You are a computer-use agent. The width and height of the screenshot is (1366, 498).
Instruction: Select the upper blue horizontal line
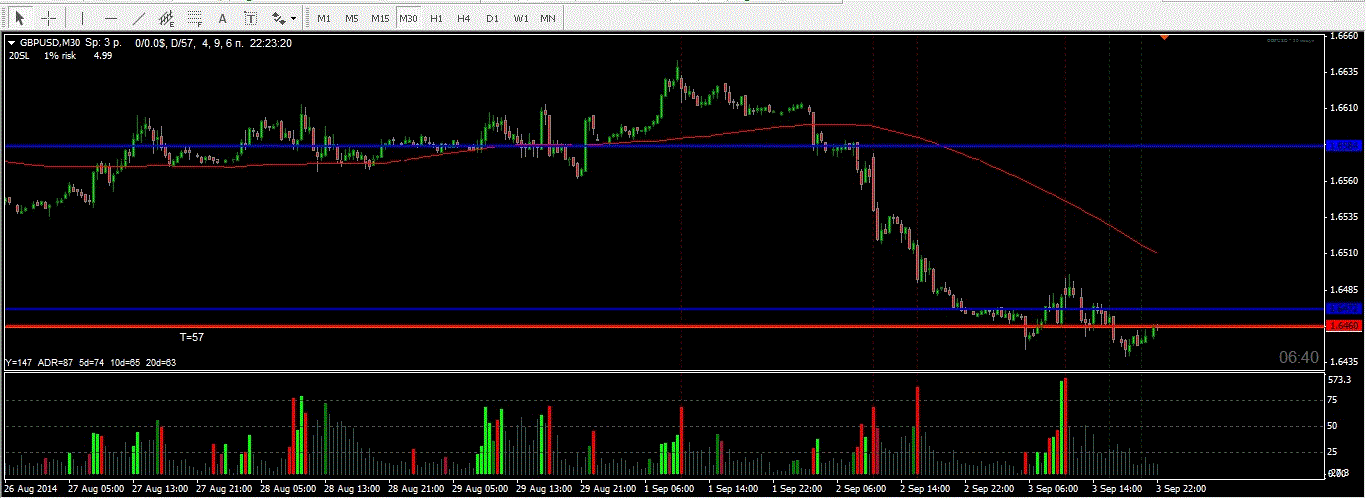pyautogui.click(x=664, y=145)
